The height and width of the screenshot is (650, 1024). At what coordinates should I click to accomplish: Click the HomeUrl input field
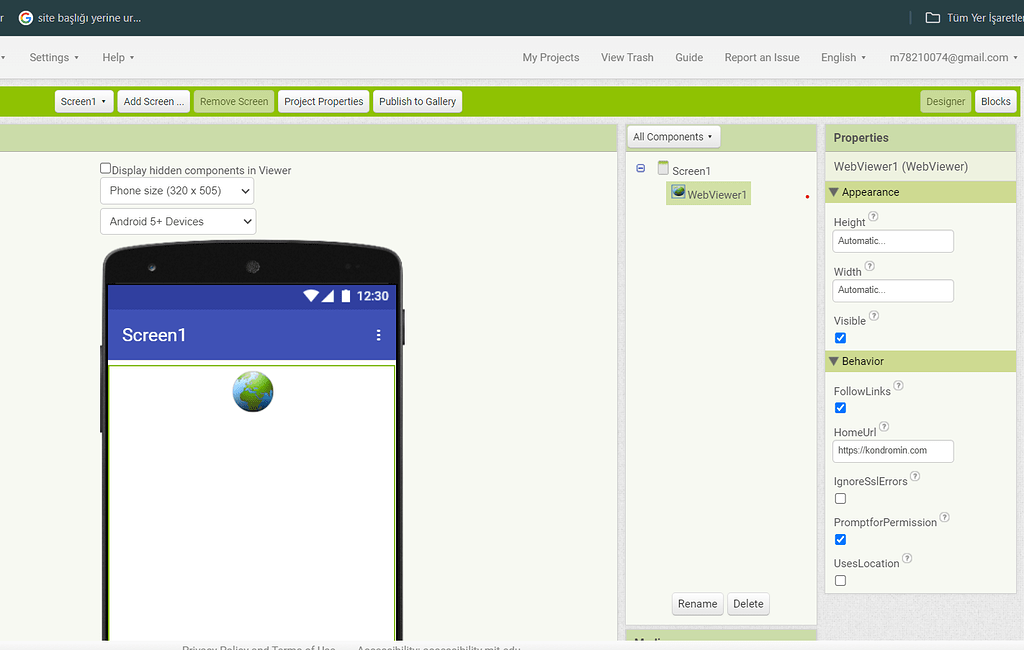point(892,451)
